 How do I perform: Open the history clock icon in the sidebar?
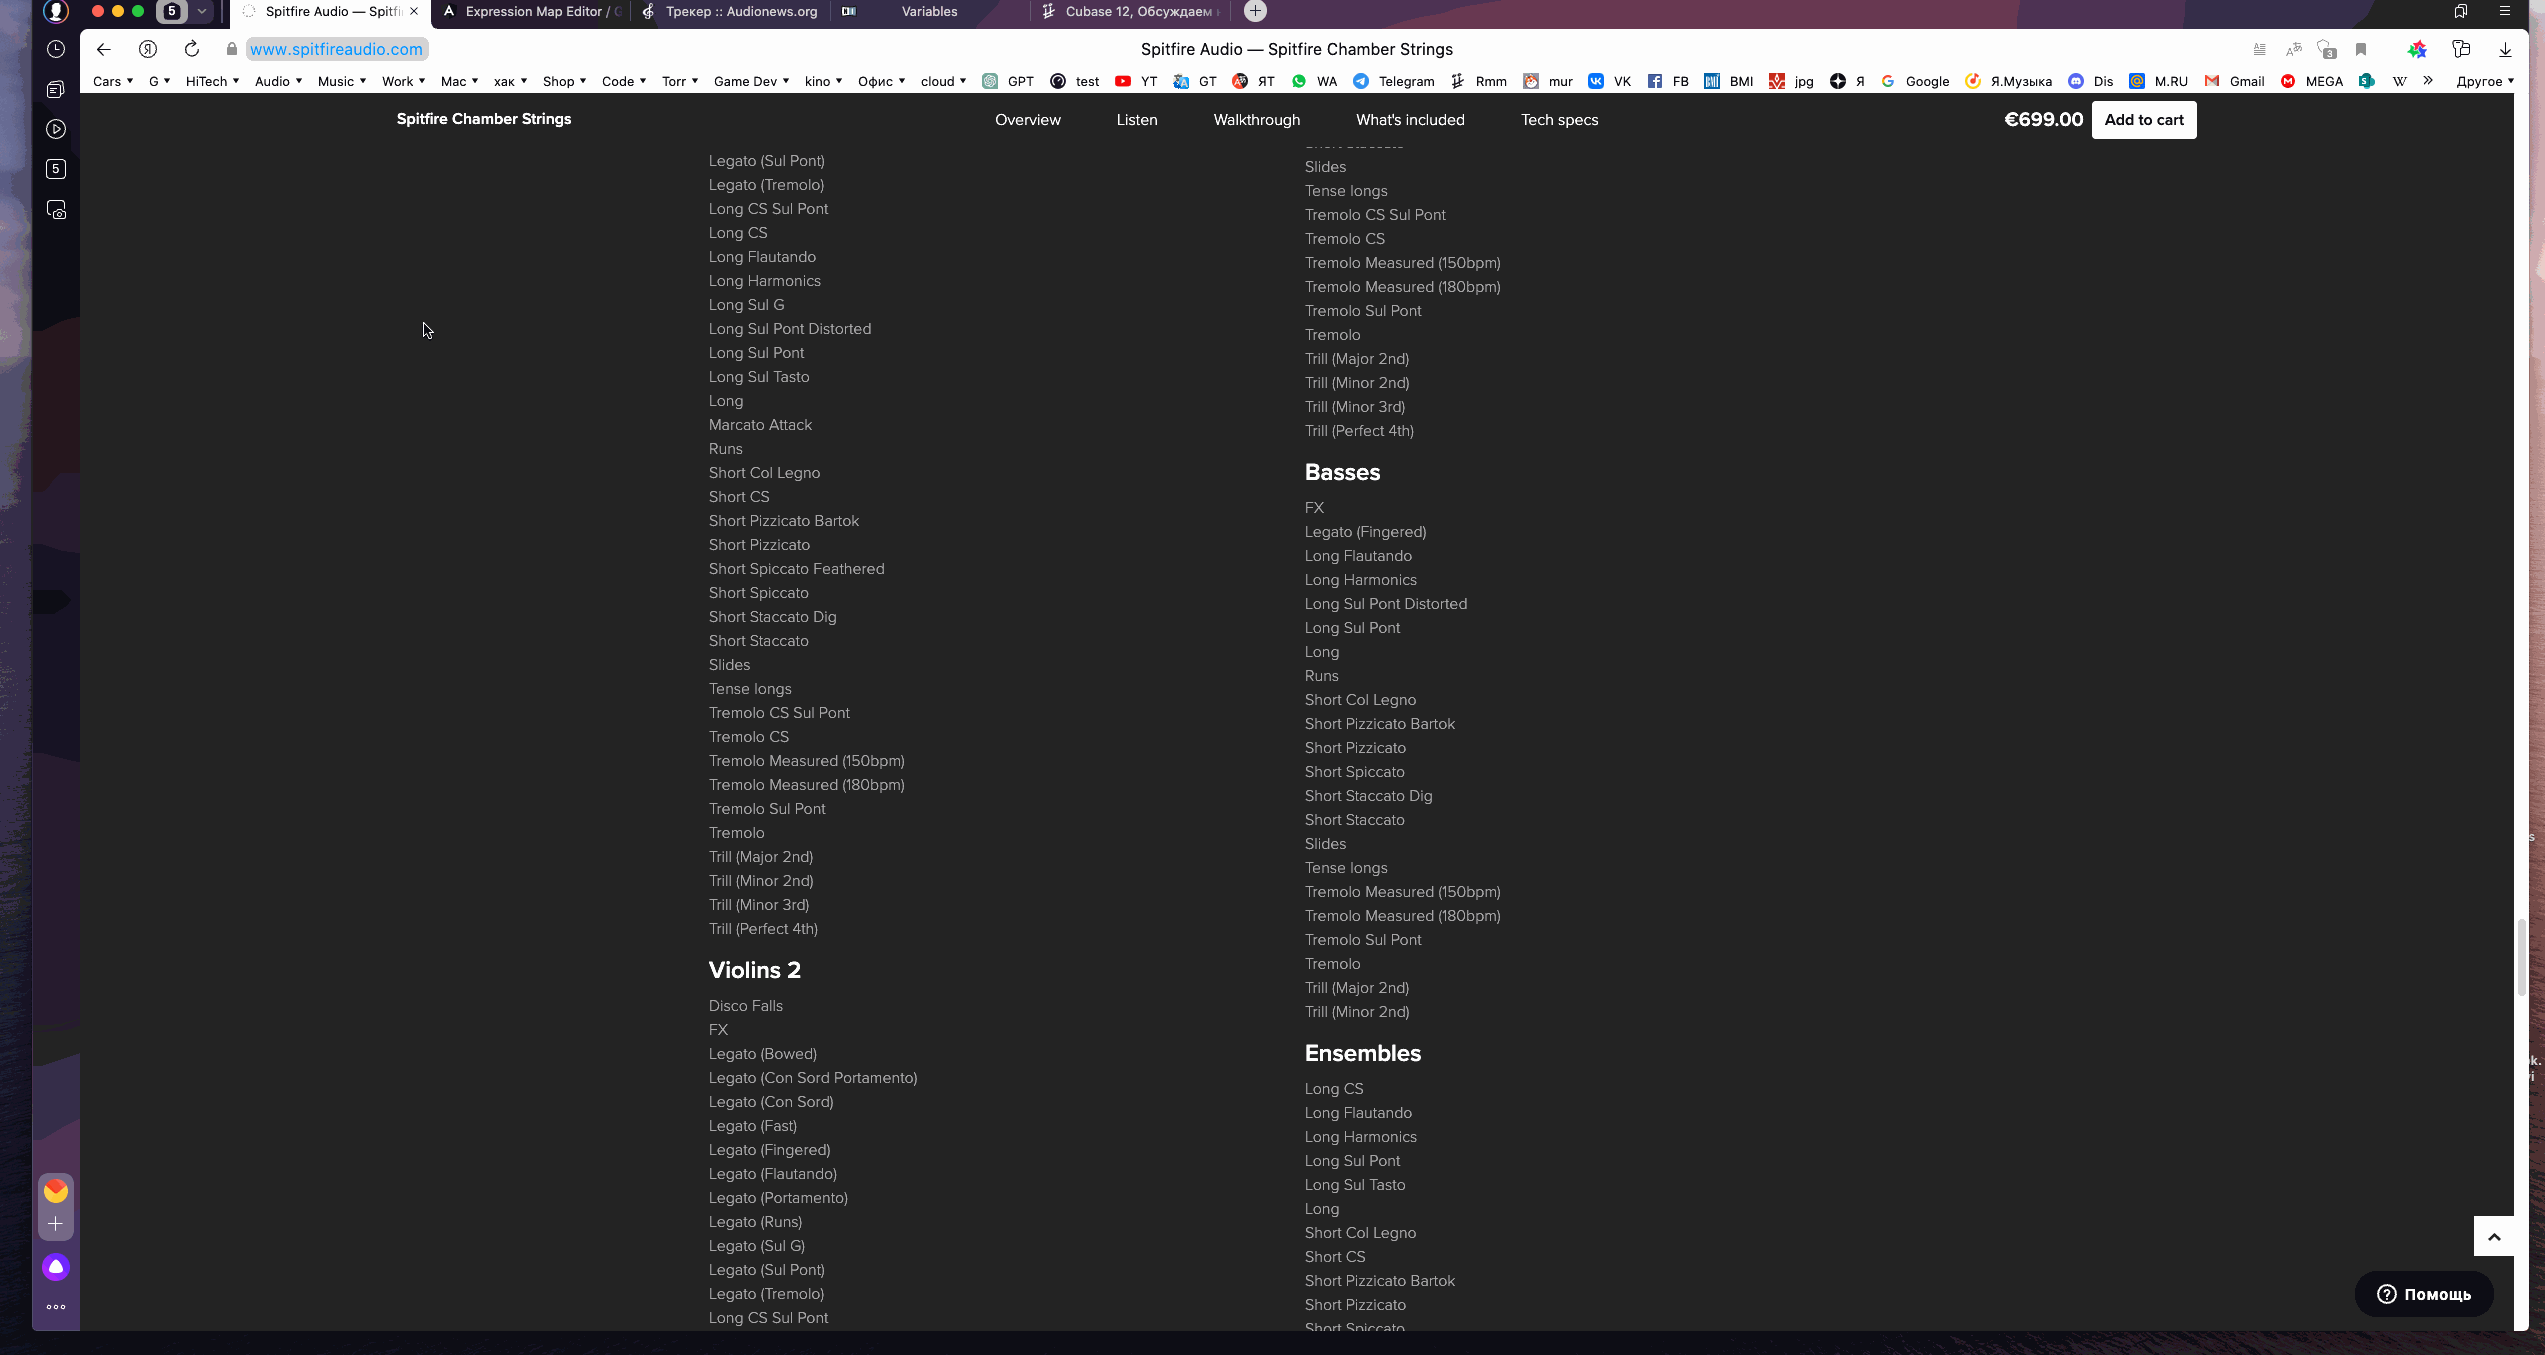pos(56,49)
